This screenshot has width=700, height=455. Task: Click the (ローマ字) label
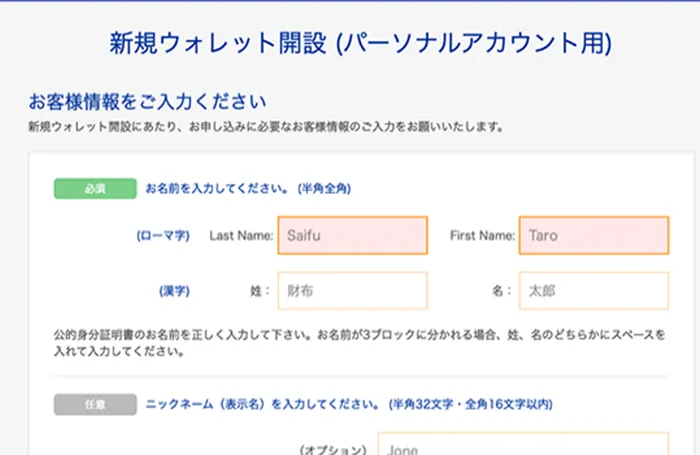[x=163, y=235]
